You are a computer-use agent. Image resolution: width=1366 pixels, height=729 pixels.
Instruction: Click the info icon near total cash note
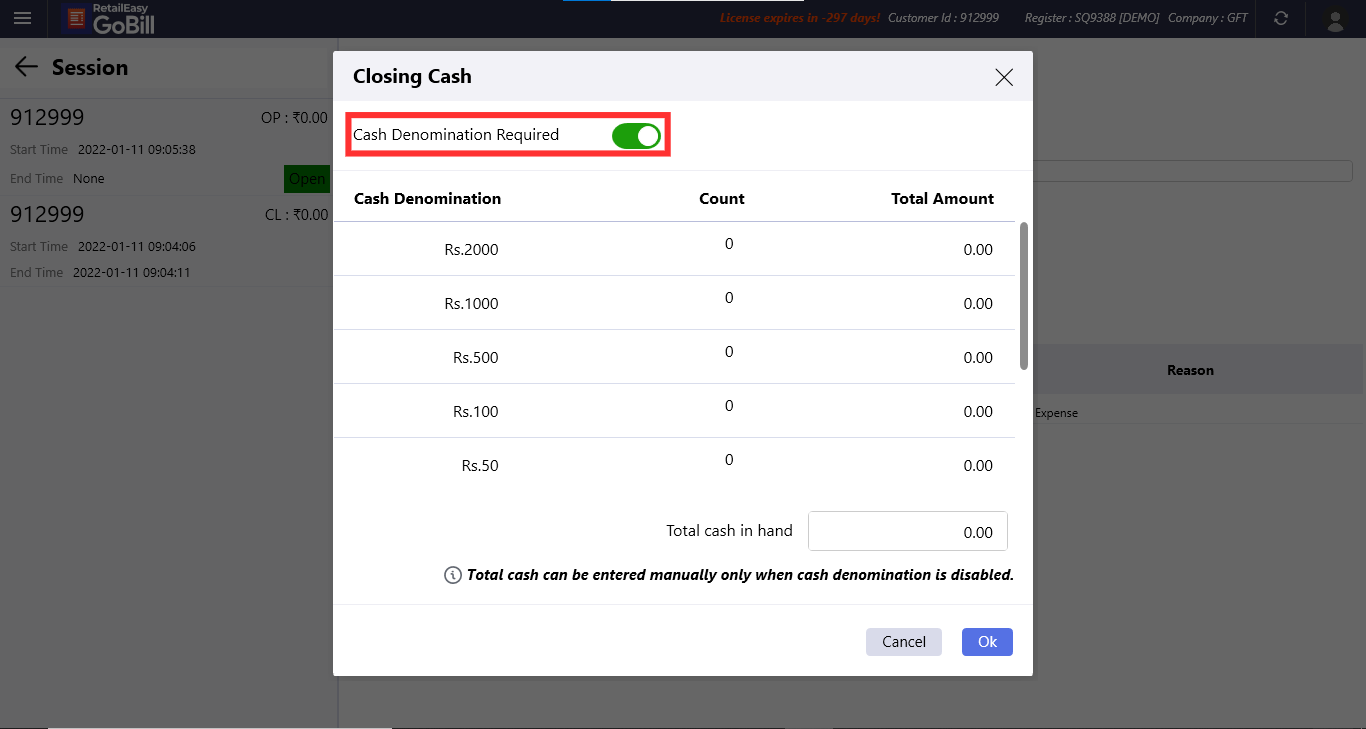pos(452,575)
